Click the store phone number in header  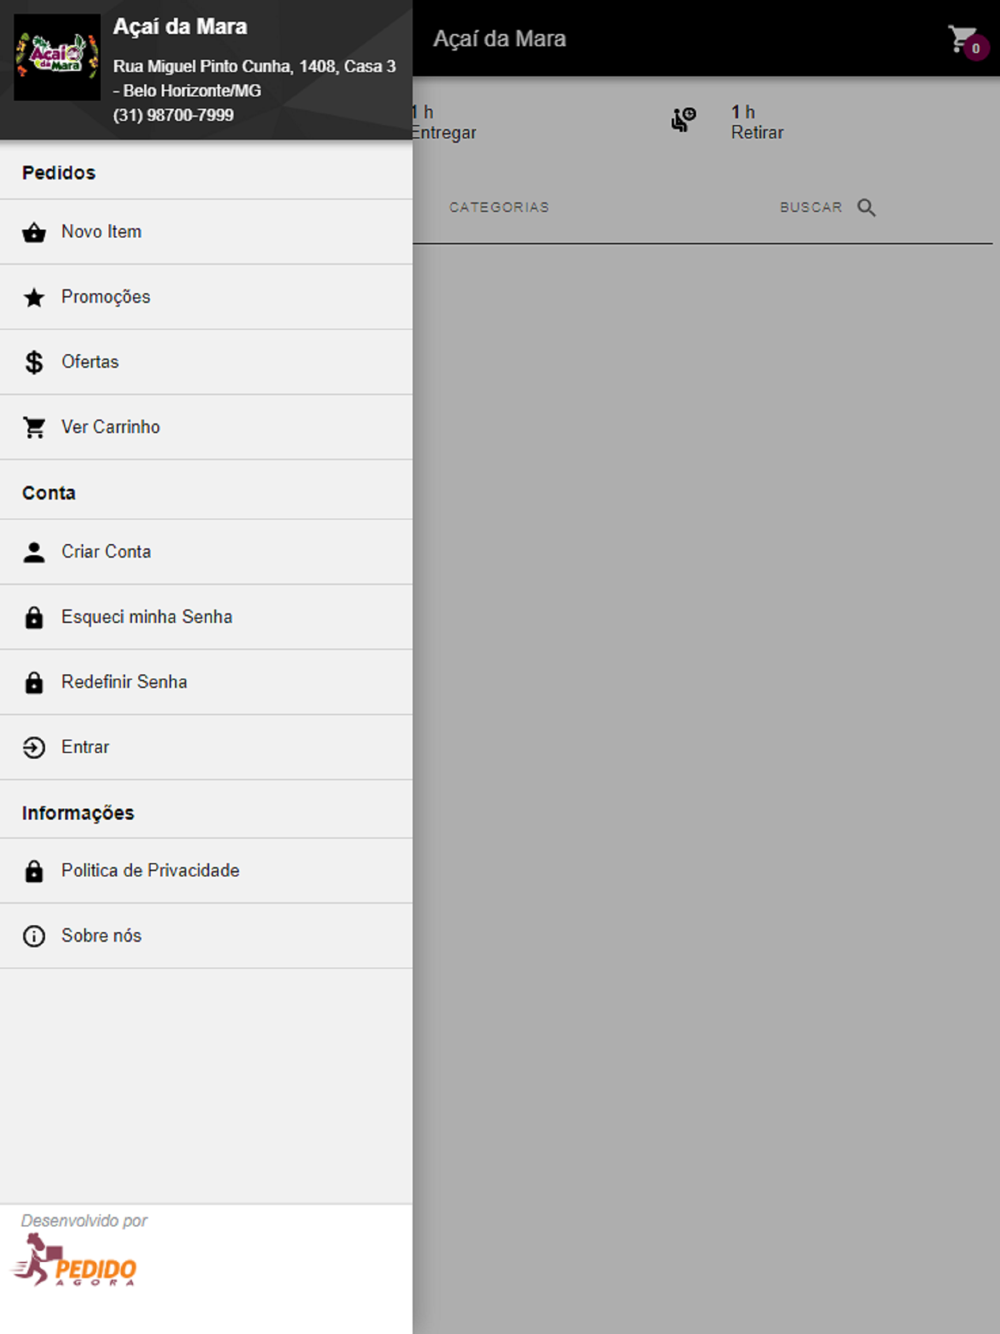[x=173, y=115]
